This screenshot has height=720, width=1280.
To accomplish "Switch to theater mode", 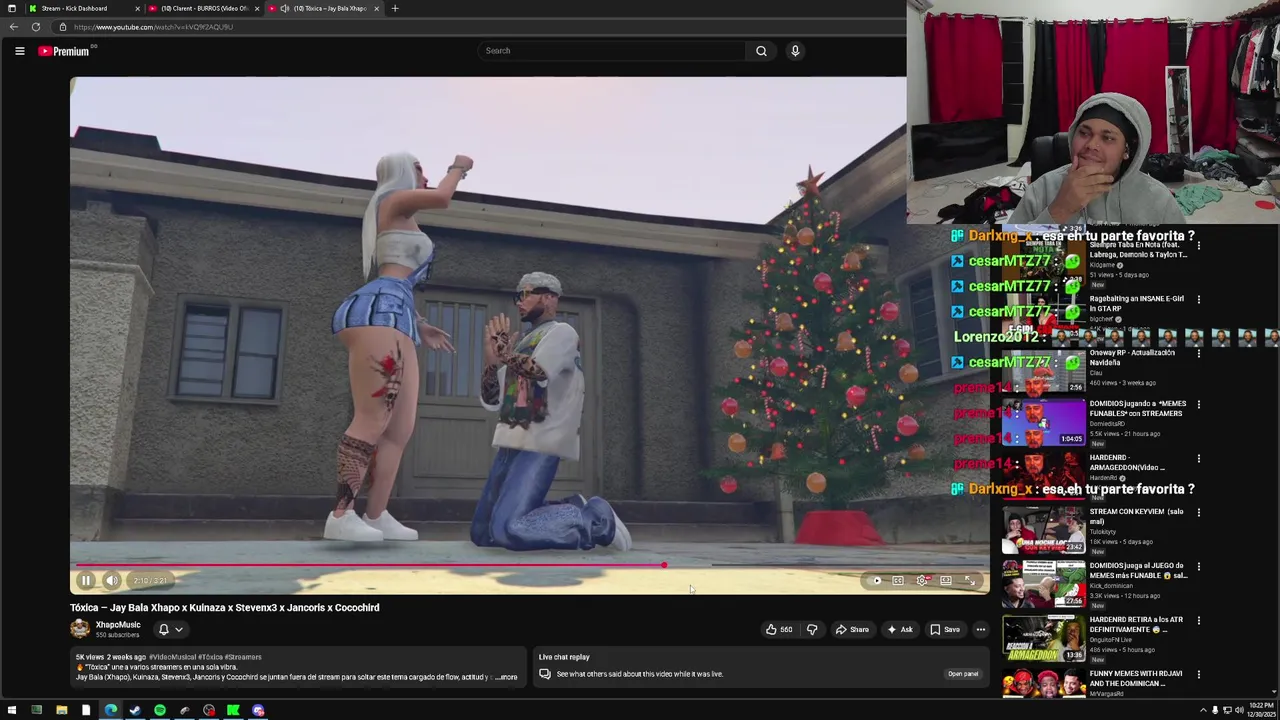I will (x=946, y=581).
